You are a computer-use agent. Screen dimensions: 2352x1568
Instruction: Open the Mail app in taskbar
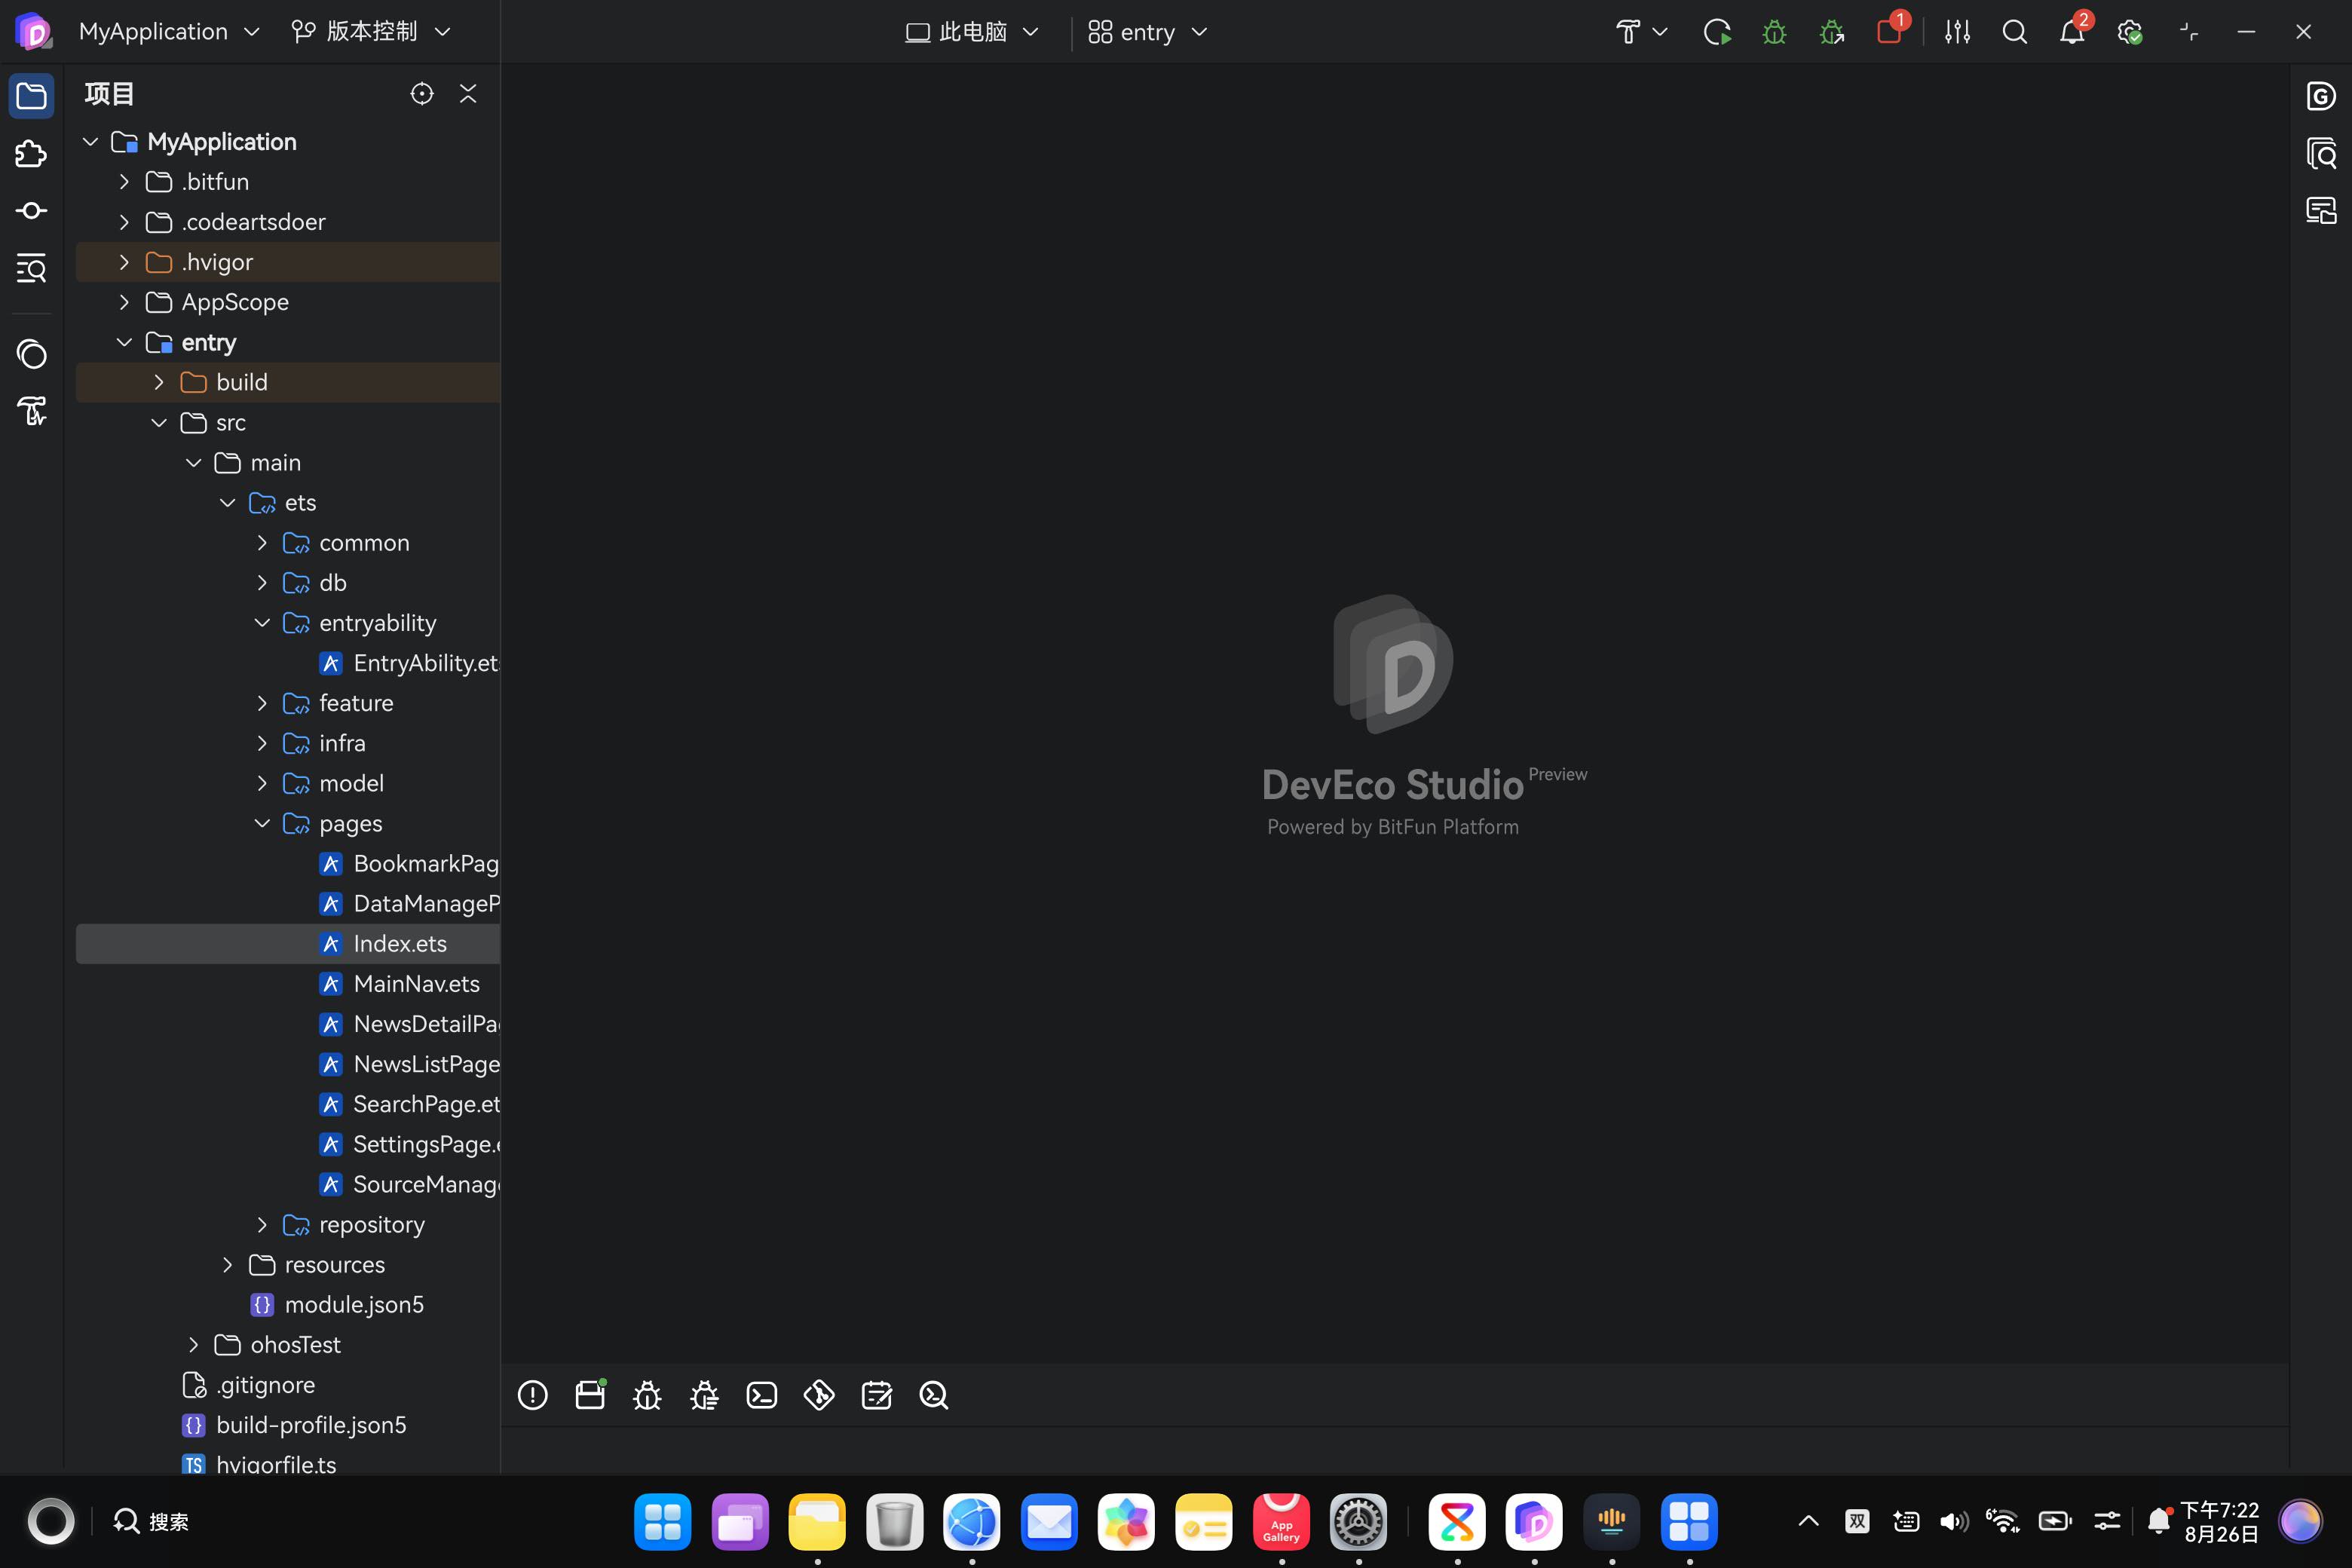click(1049, 1521)
